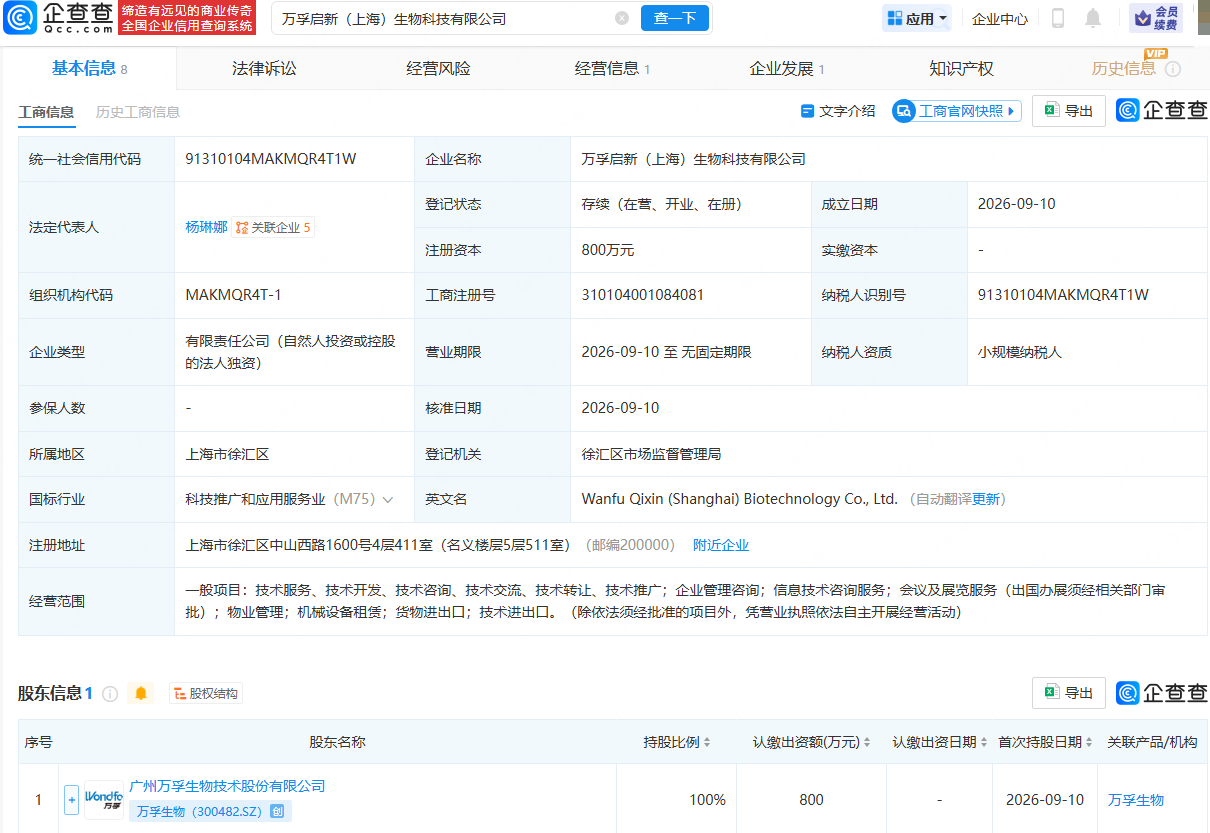Click the info icon next to 股东信息

tap(110, 693)
